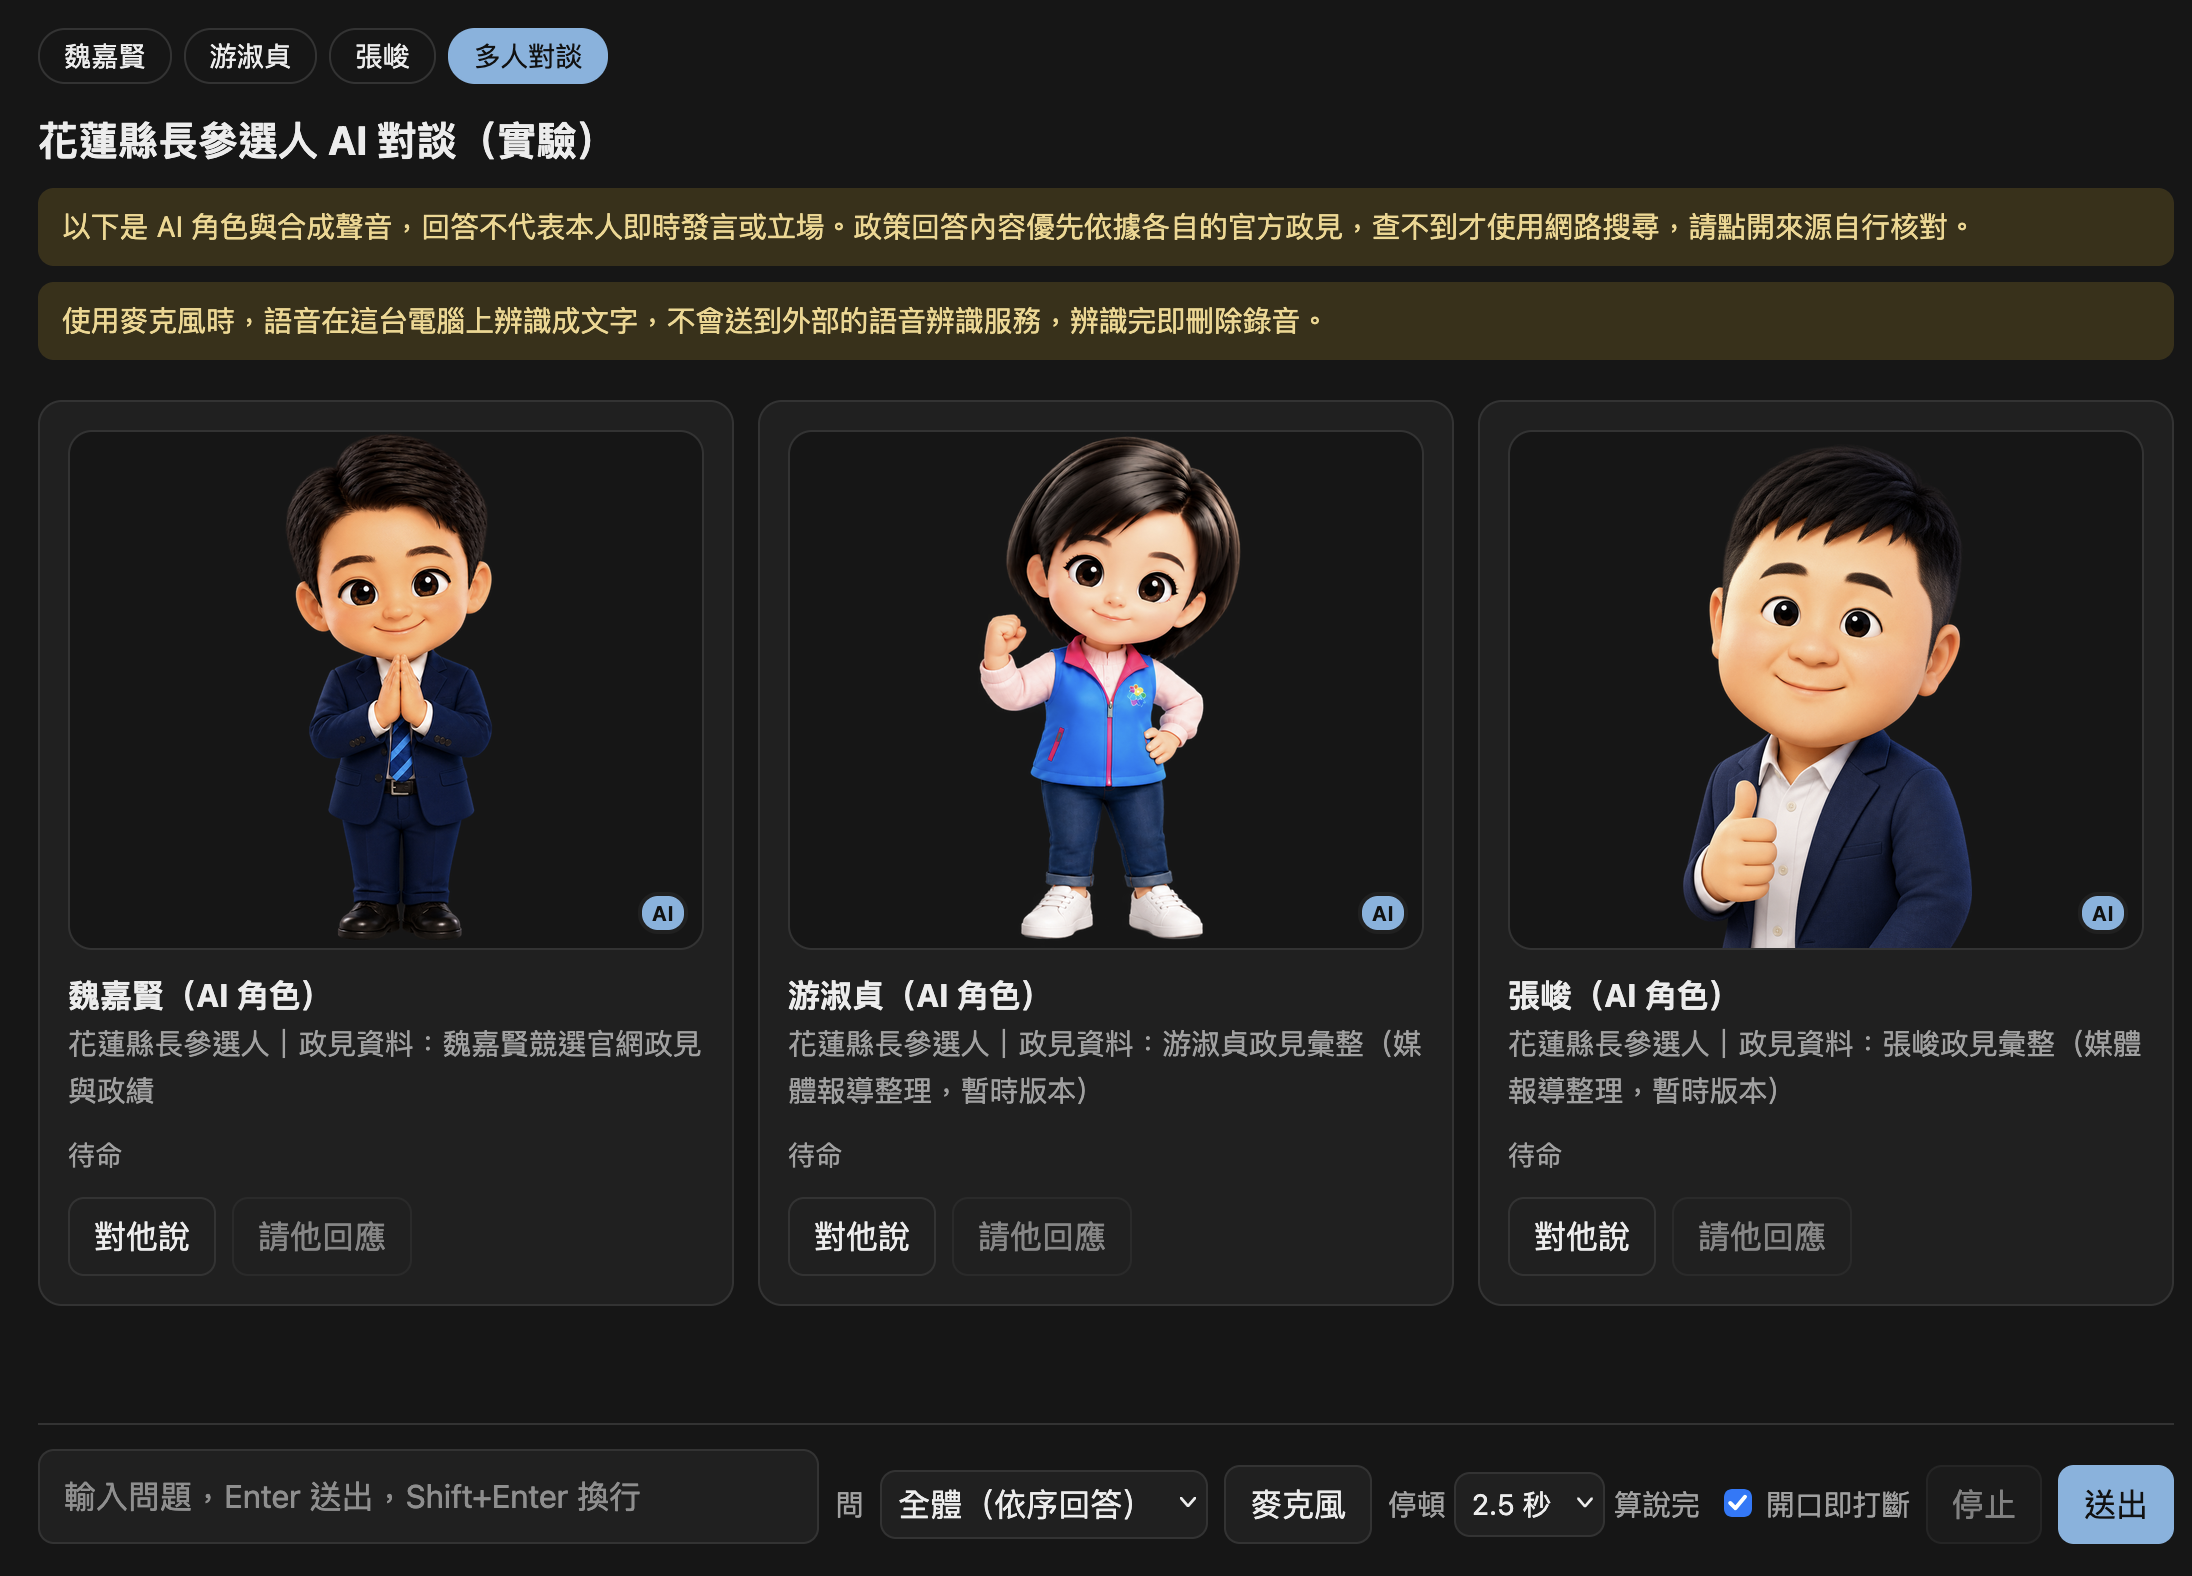
Task: Click the 使用麥克風時 privacy notice
Action: coord(1106,321)
